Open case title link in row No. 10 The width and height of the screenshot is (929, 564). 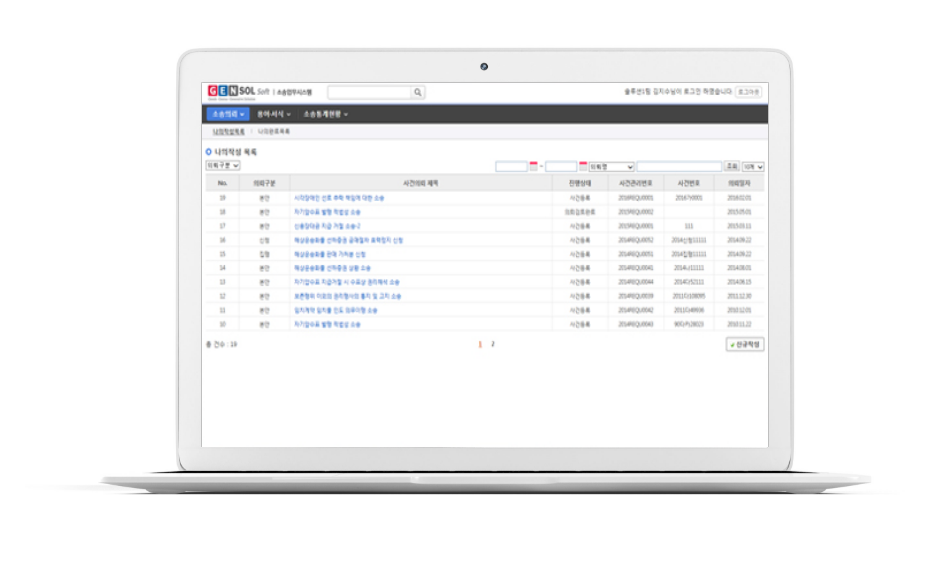tap(335, 324)
